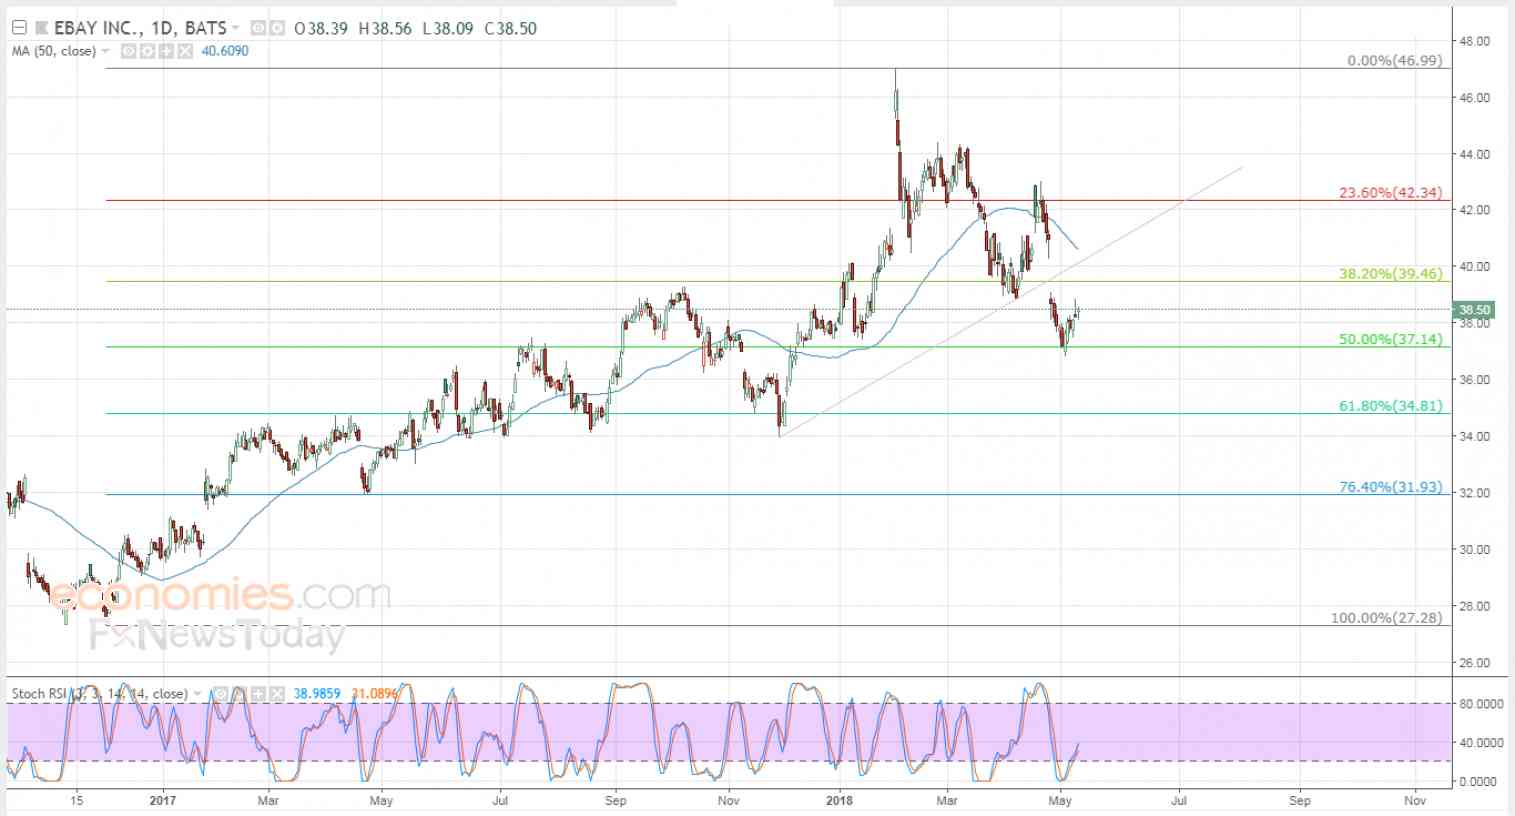Click the 2017 label on the time axis

point(161,800)
